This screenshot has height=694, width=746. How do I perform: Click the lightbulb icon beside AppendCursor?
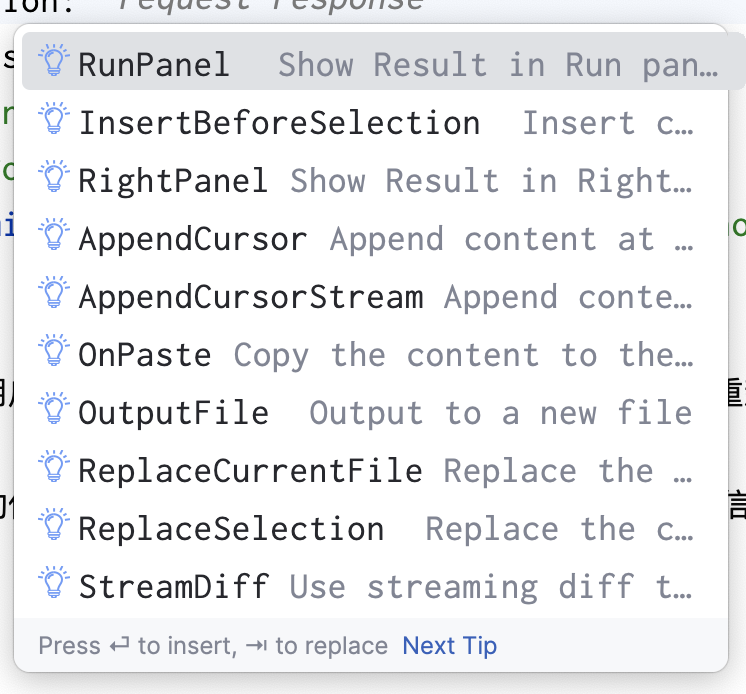tap(52, 236)
